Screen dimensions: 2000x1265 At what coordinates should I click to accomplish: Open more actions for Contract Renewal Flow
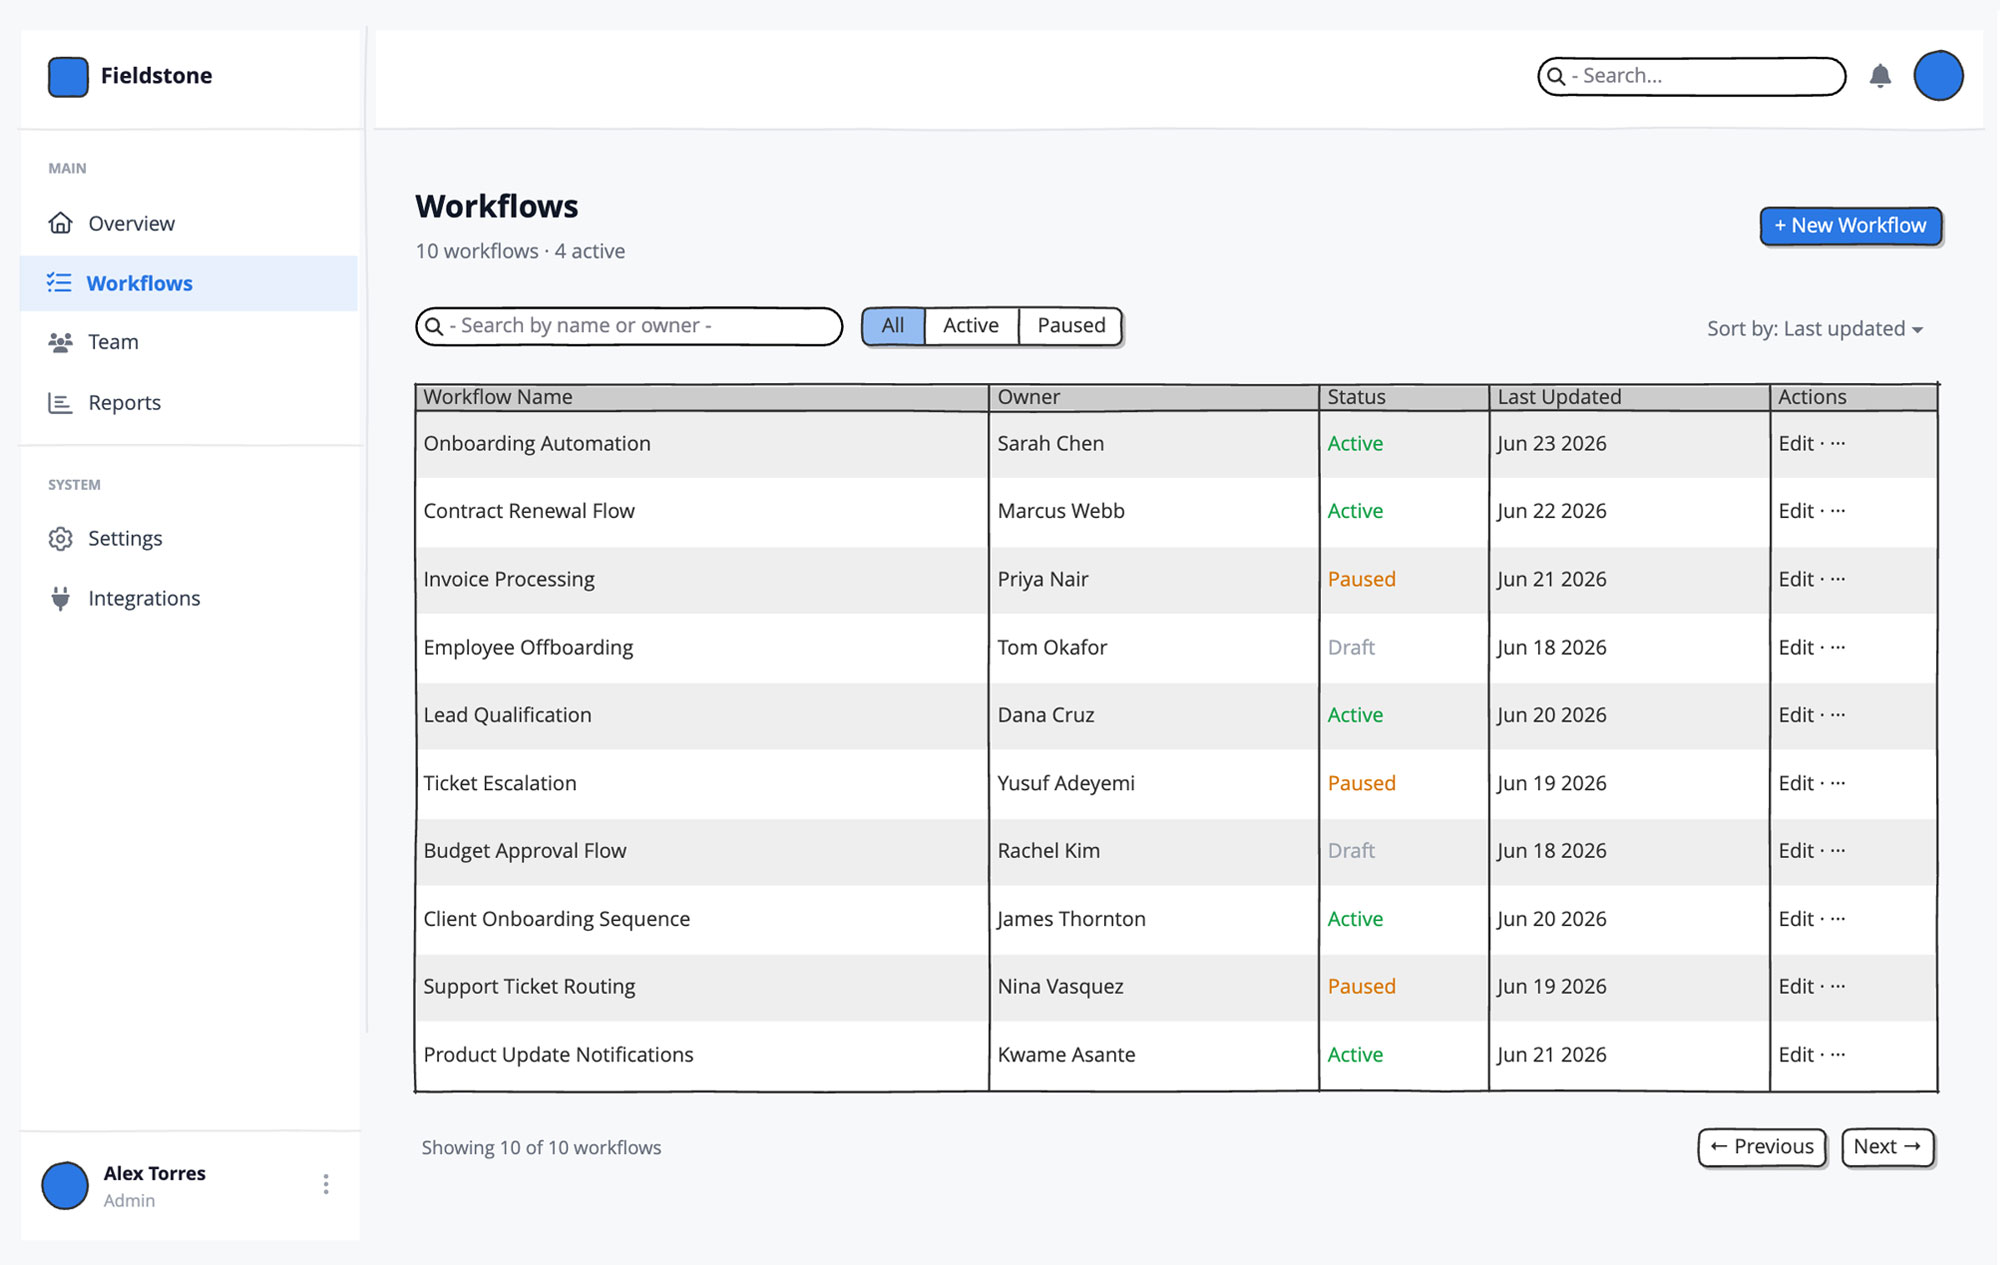[1837, 511]
